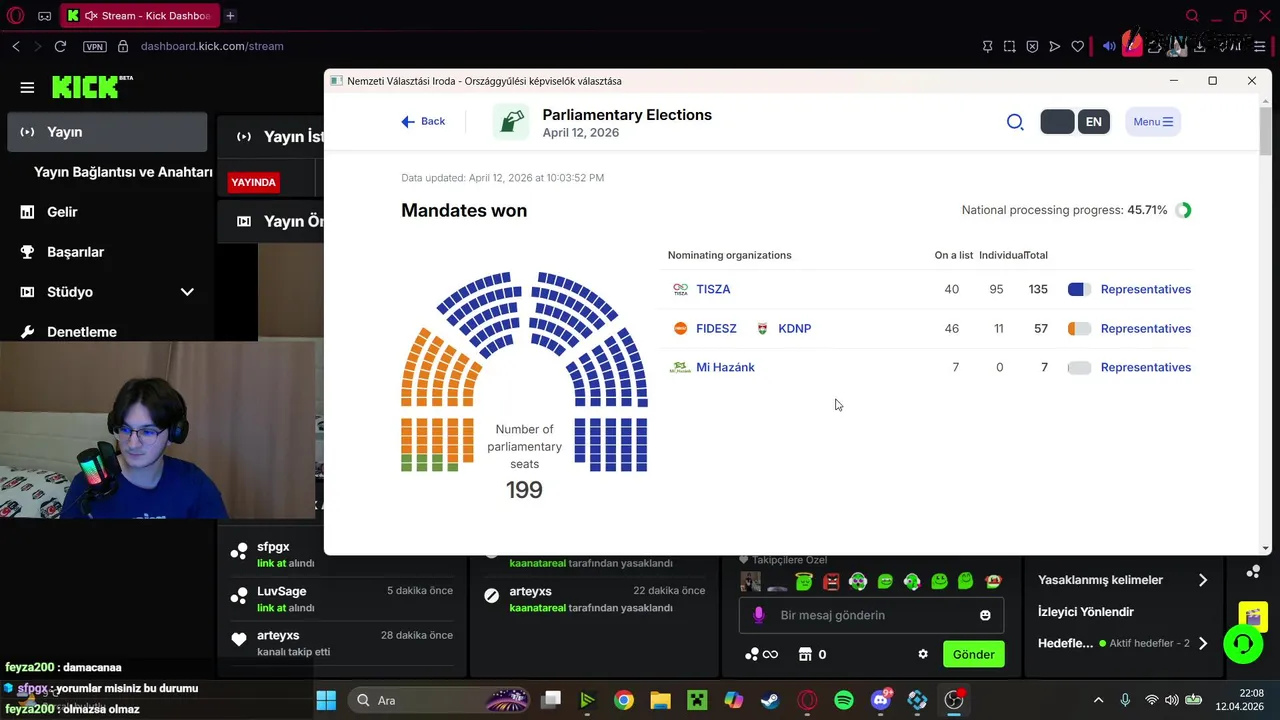This screenshot has width=1280, height=720.
Task: Click the sfpgx activity entry
Action: coord(341,554)
